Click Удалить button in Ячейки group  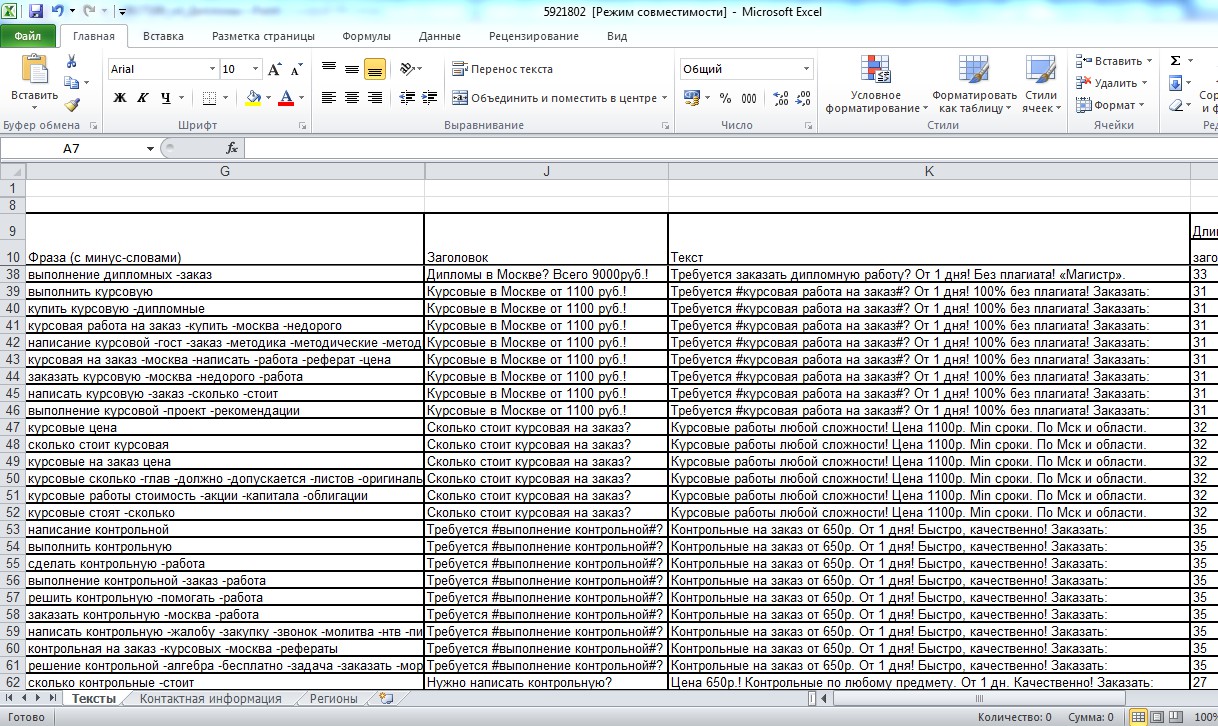click(x=1112, y=83)
